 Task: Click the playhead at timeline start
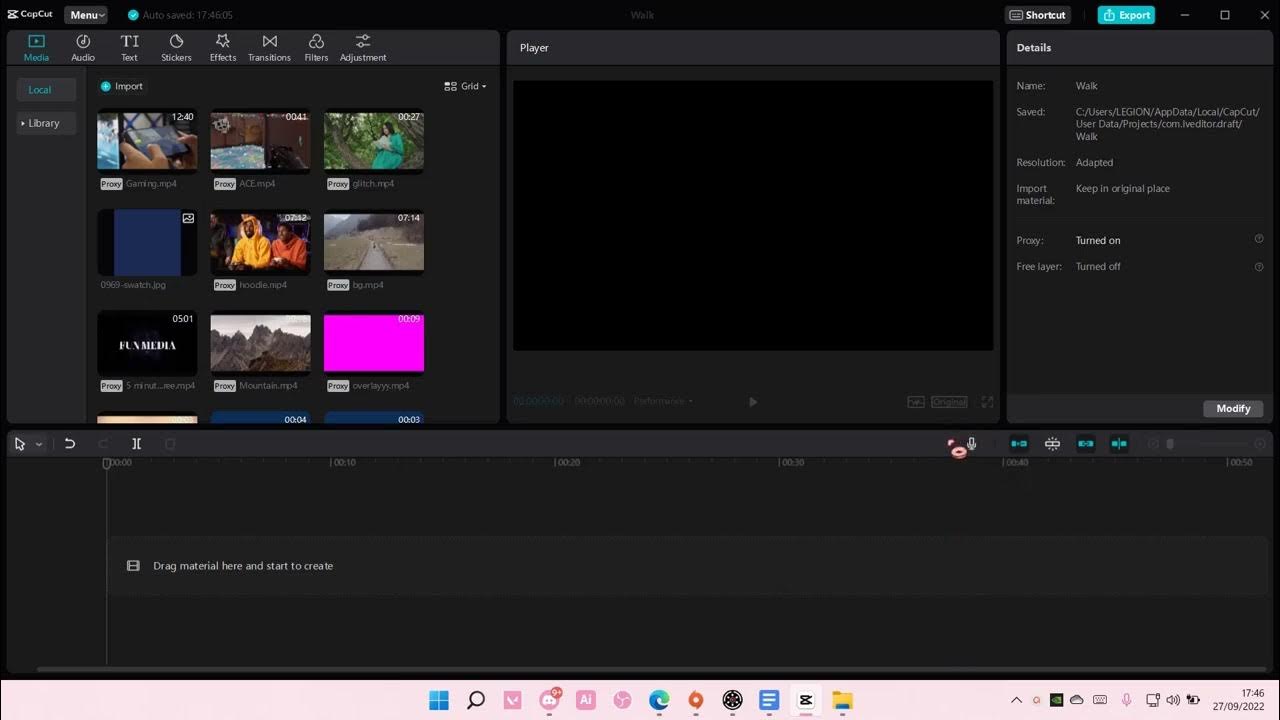107,463
